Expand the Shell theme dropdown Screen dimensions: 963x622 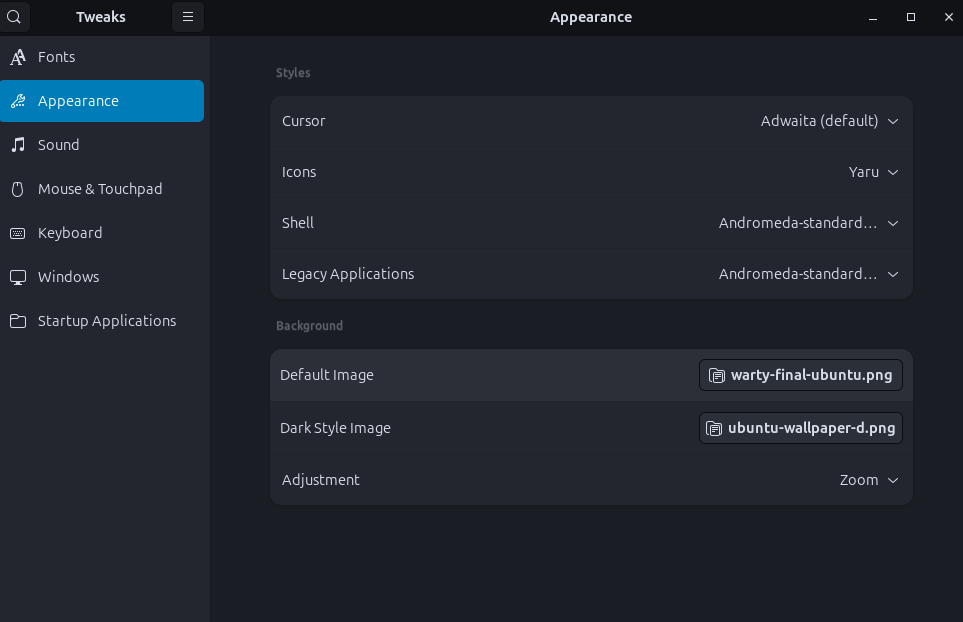[x=808, y=223]
